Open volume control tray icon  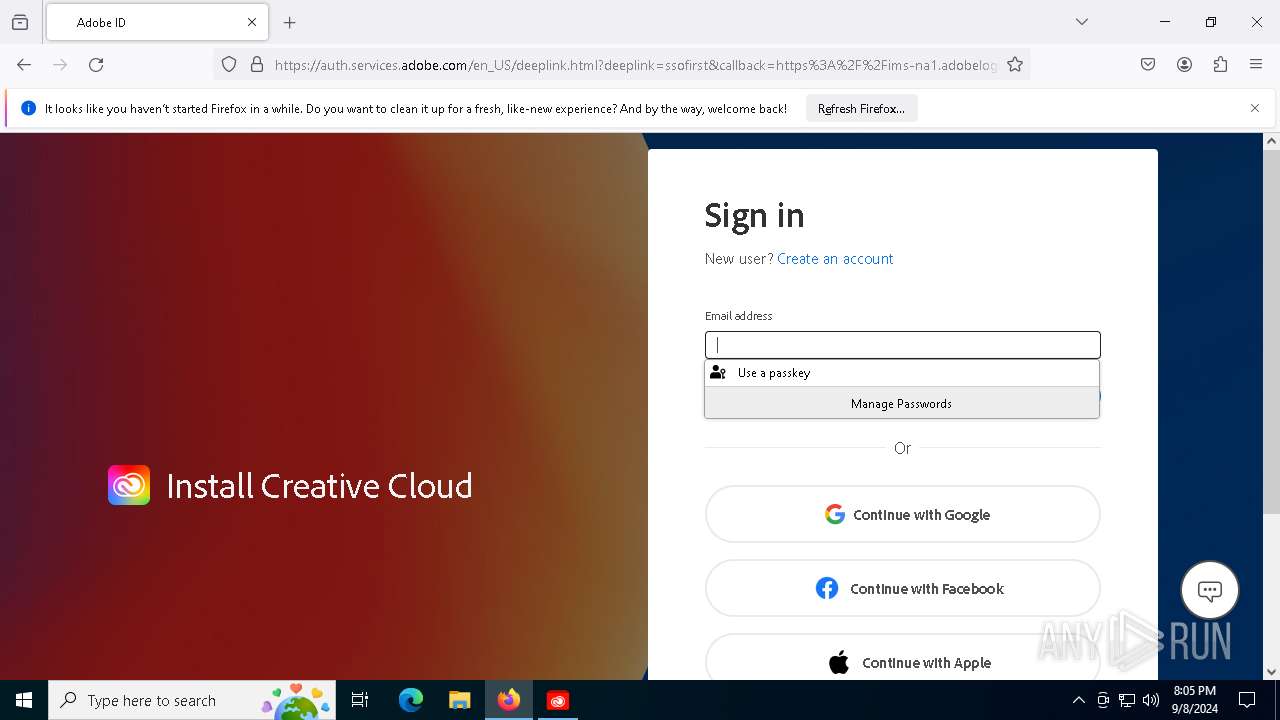tap(1151, 700)
